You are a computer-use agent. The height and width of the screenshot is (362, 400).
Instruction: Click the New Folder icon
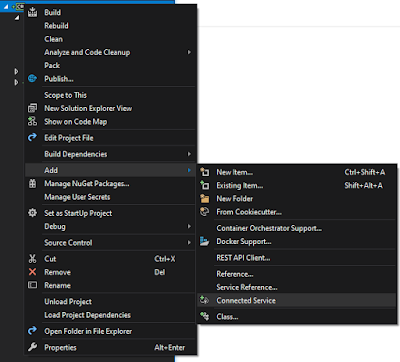pos(204,198)
